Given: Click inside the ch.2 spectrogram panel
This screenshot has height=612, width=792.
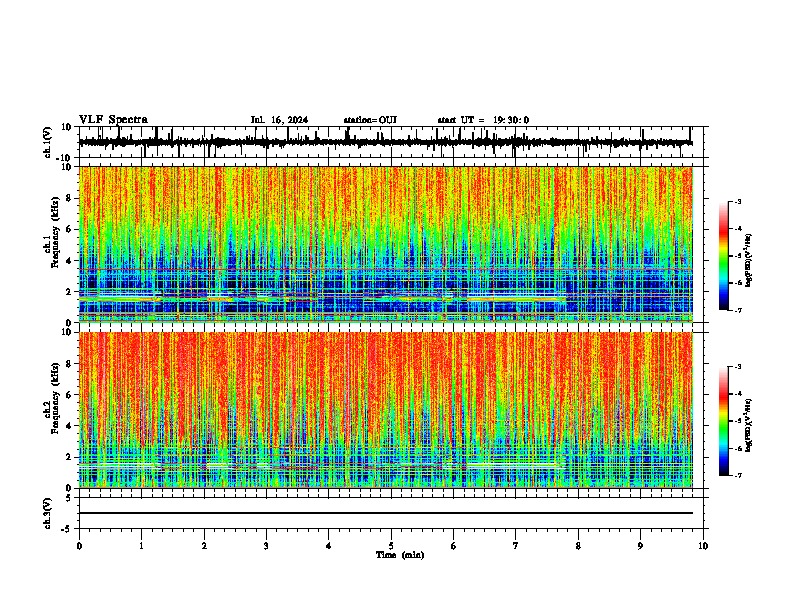Looking at the screenshot, I should (386, 410).
